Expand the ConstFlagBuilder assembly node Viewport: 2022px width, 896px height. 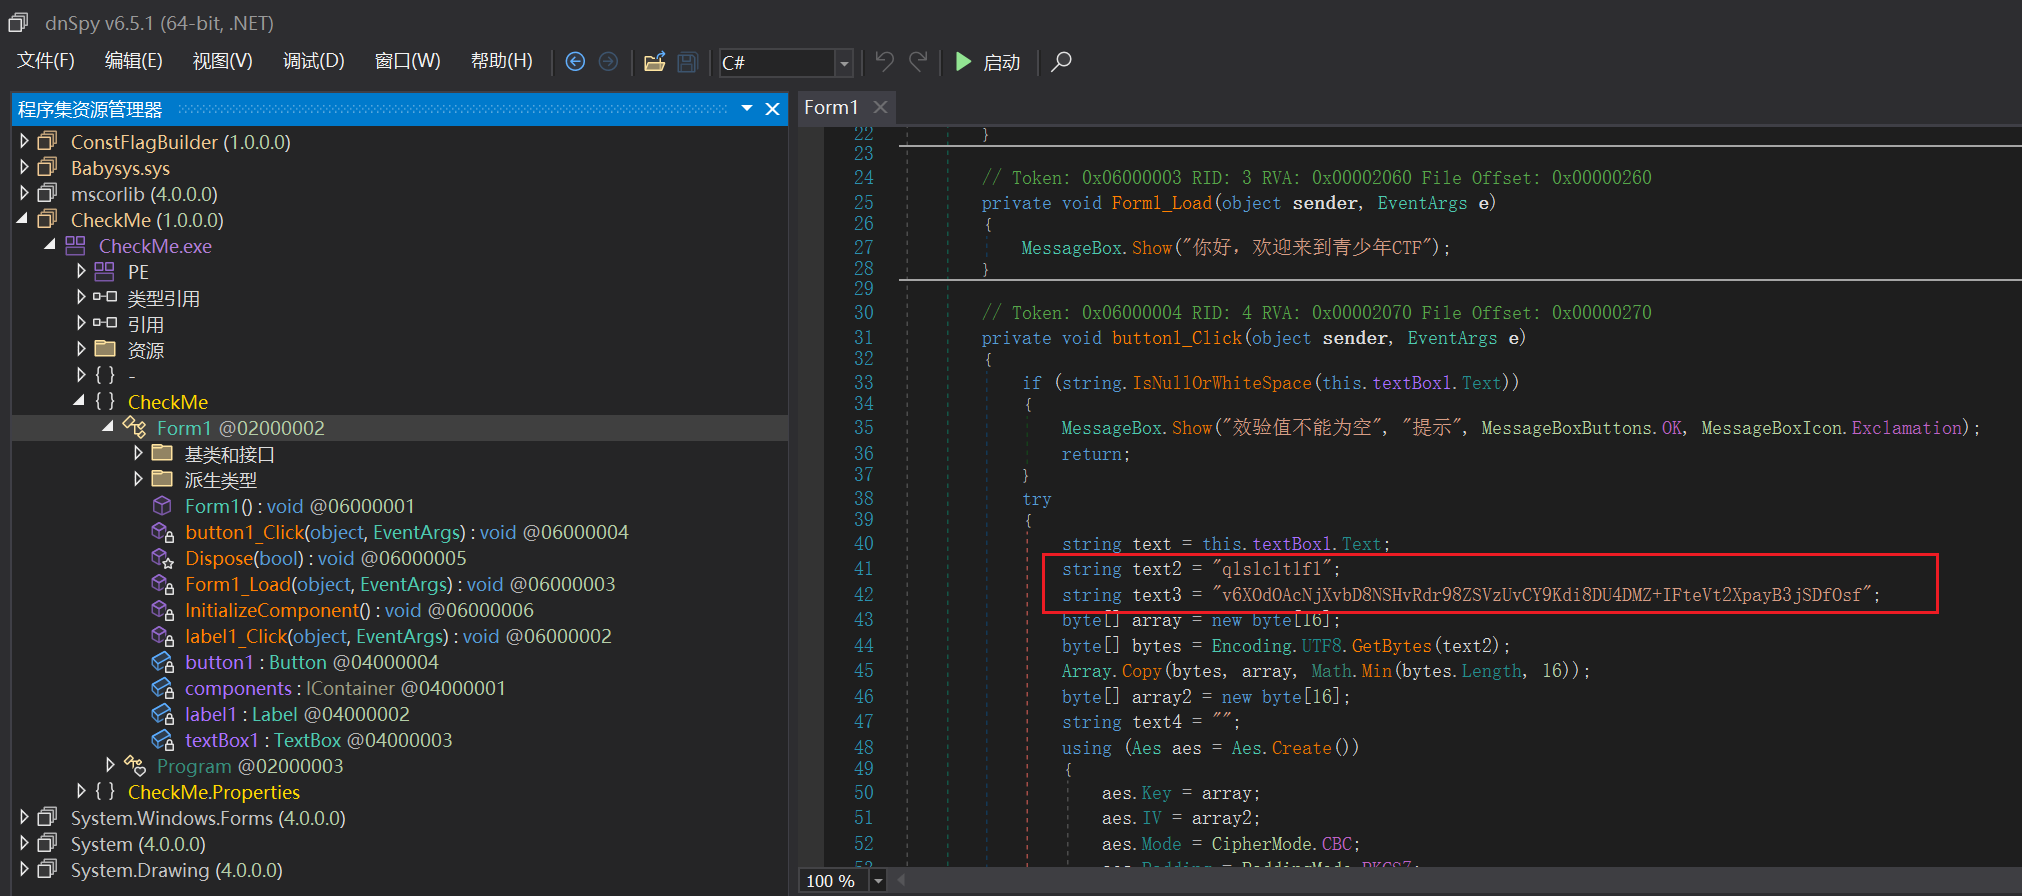tap(24, 142)
